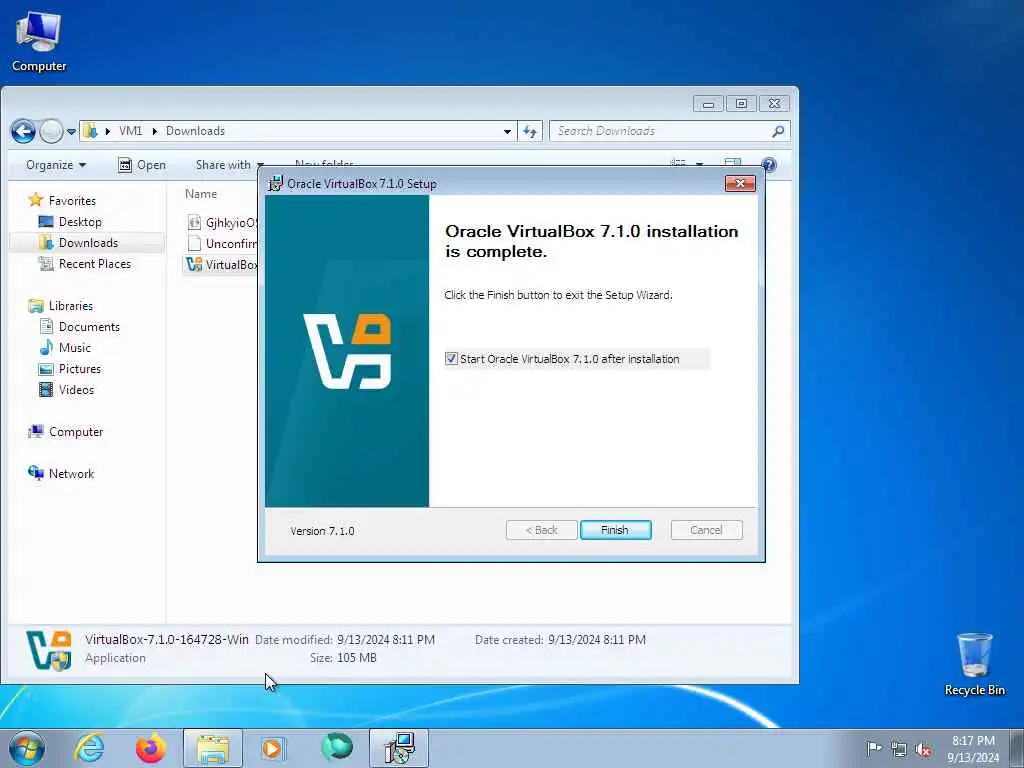This screenshot has width=1024, height=768.
Task: Select the VirtualBox installer file in the list
Action: (x=222, y=264)
